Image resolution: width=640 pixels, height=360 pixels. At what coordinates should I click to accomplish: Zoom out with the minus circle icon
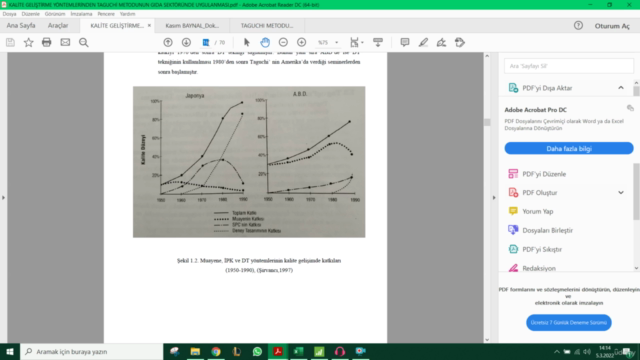point(283,42)
